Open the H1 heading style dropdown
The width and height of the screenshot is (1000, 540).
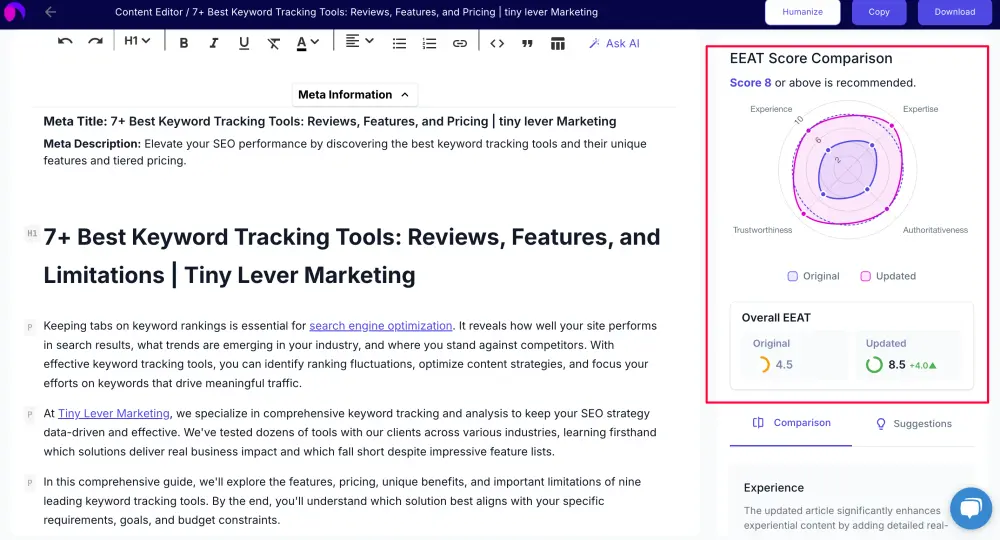pyautogui.click(x=137, y=42)
